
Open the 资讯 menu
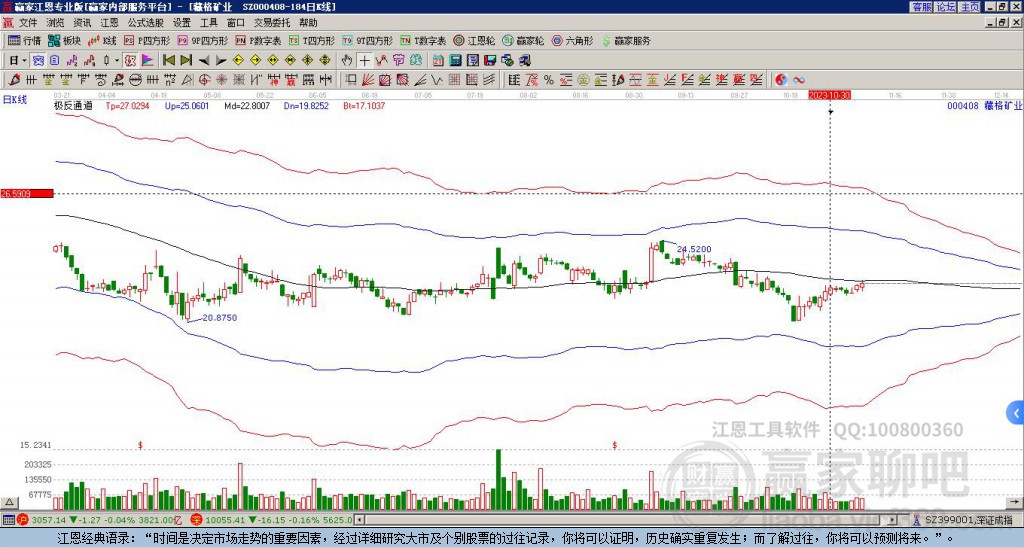coord(82,23)
